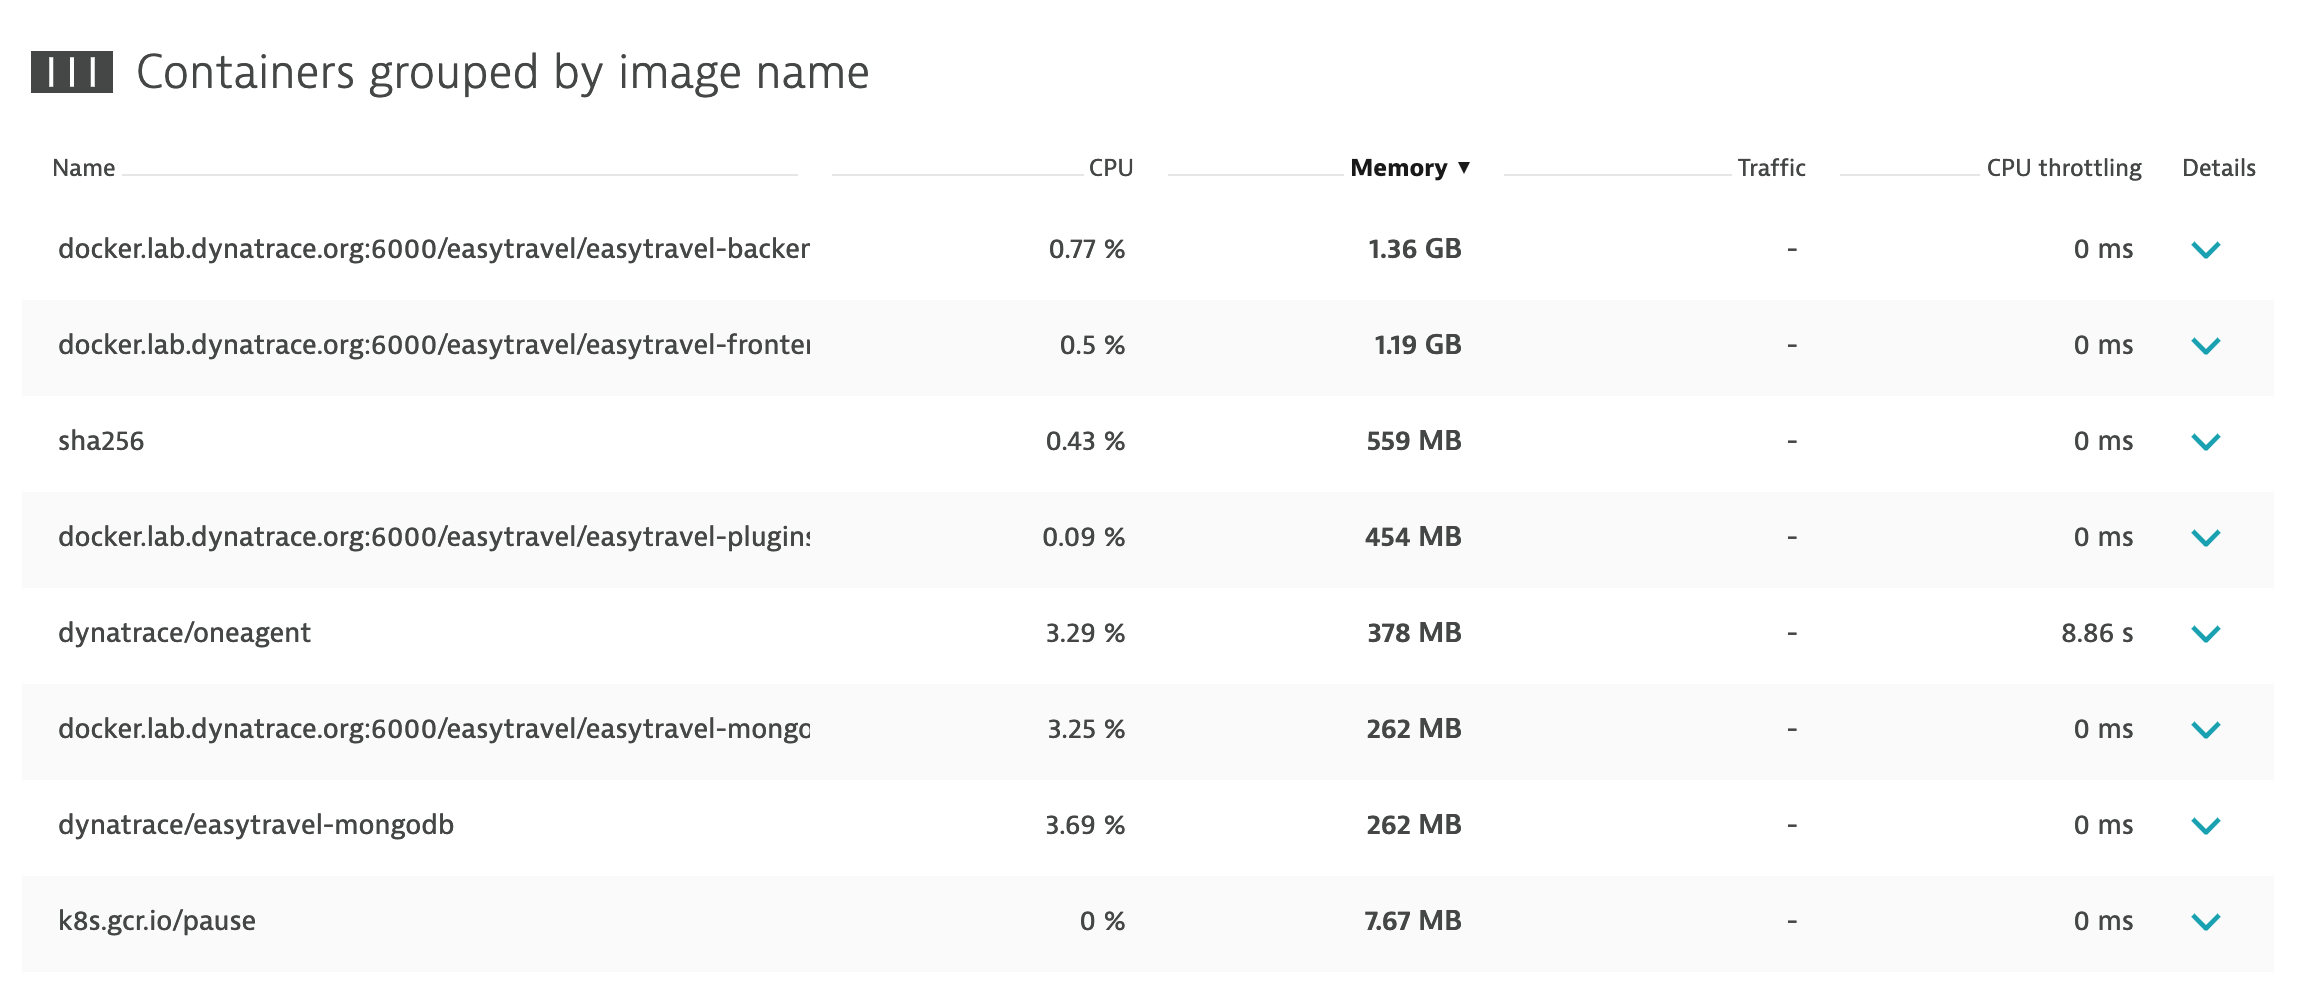The width and height of the screenshot is (2298, 1004).
Task: Select the dynatrace/oneagent image name
Action: point(184,633)
